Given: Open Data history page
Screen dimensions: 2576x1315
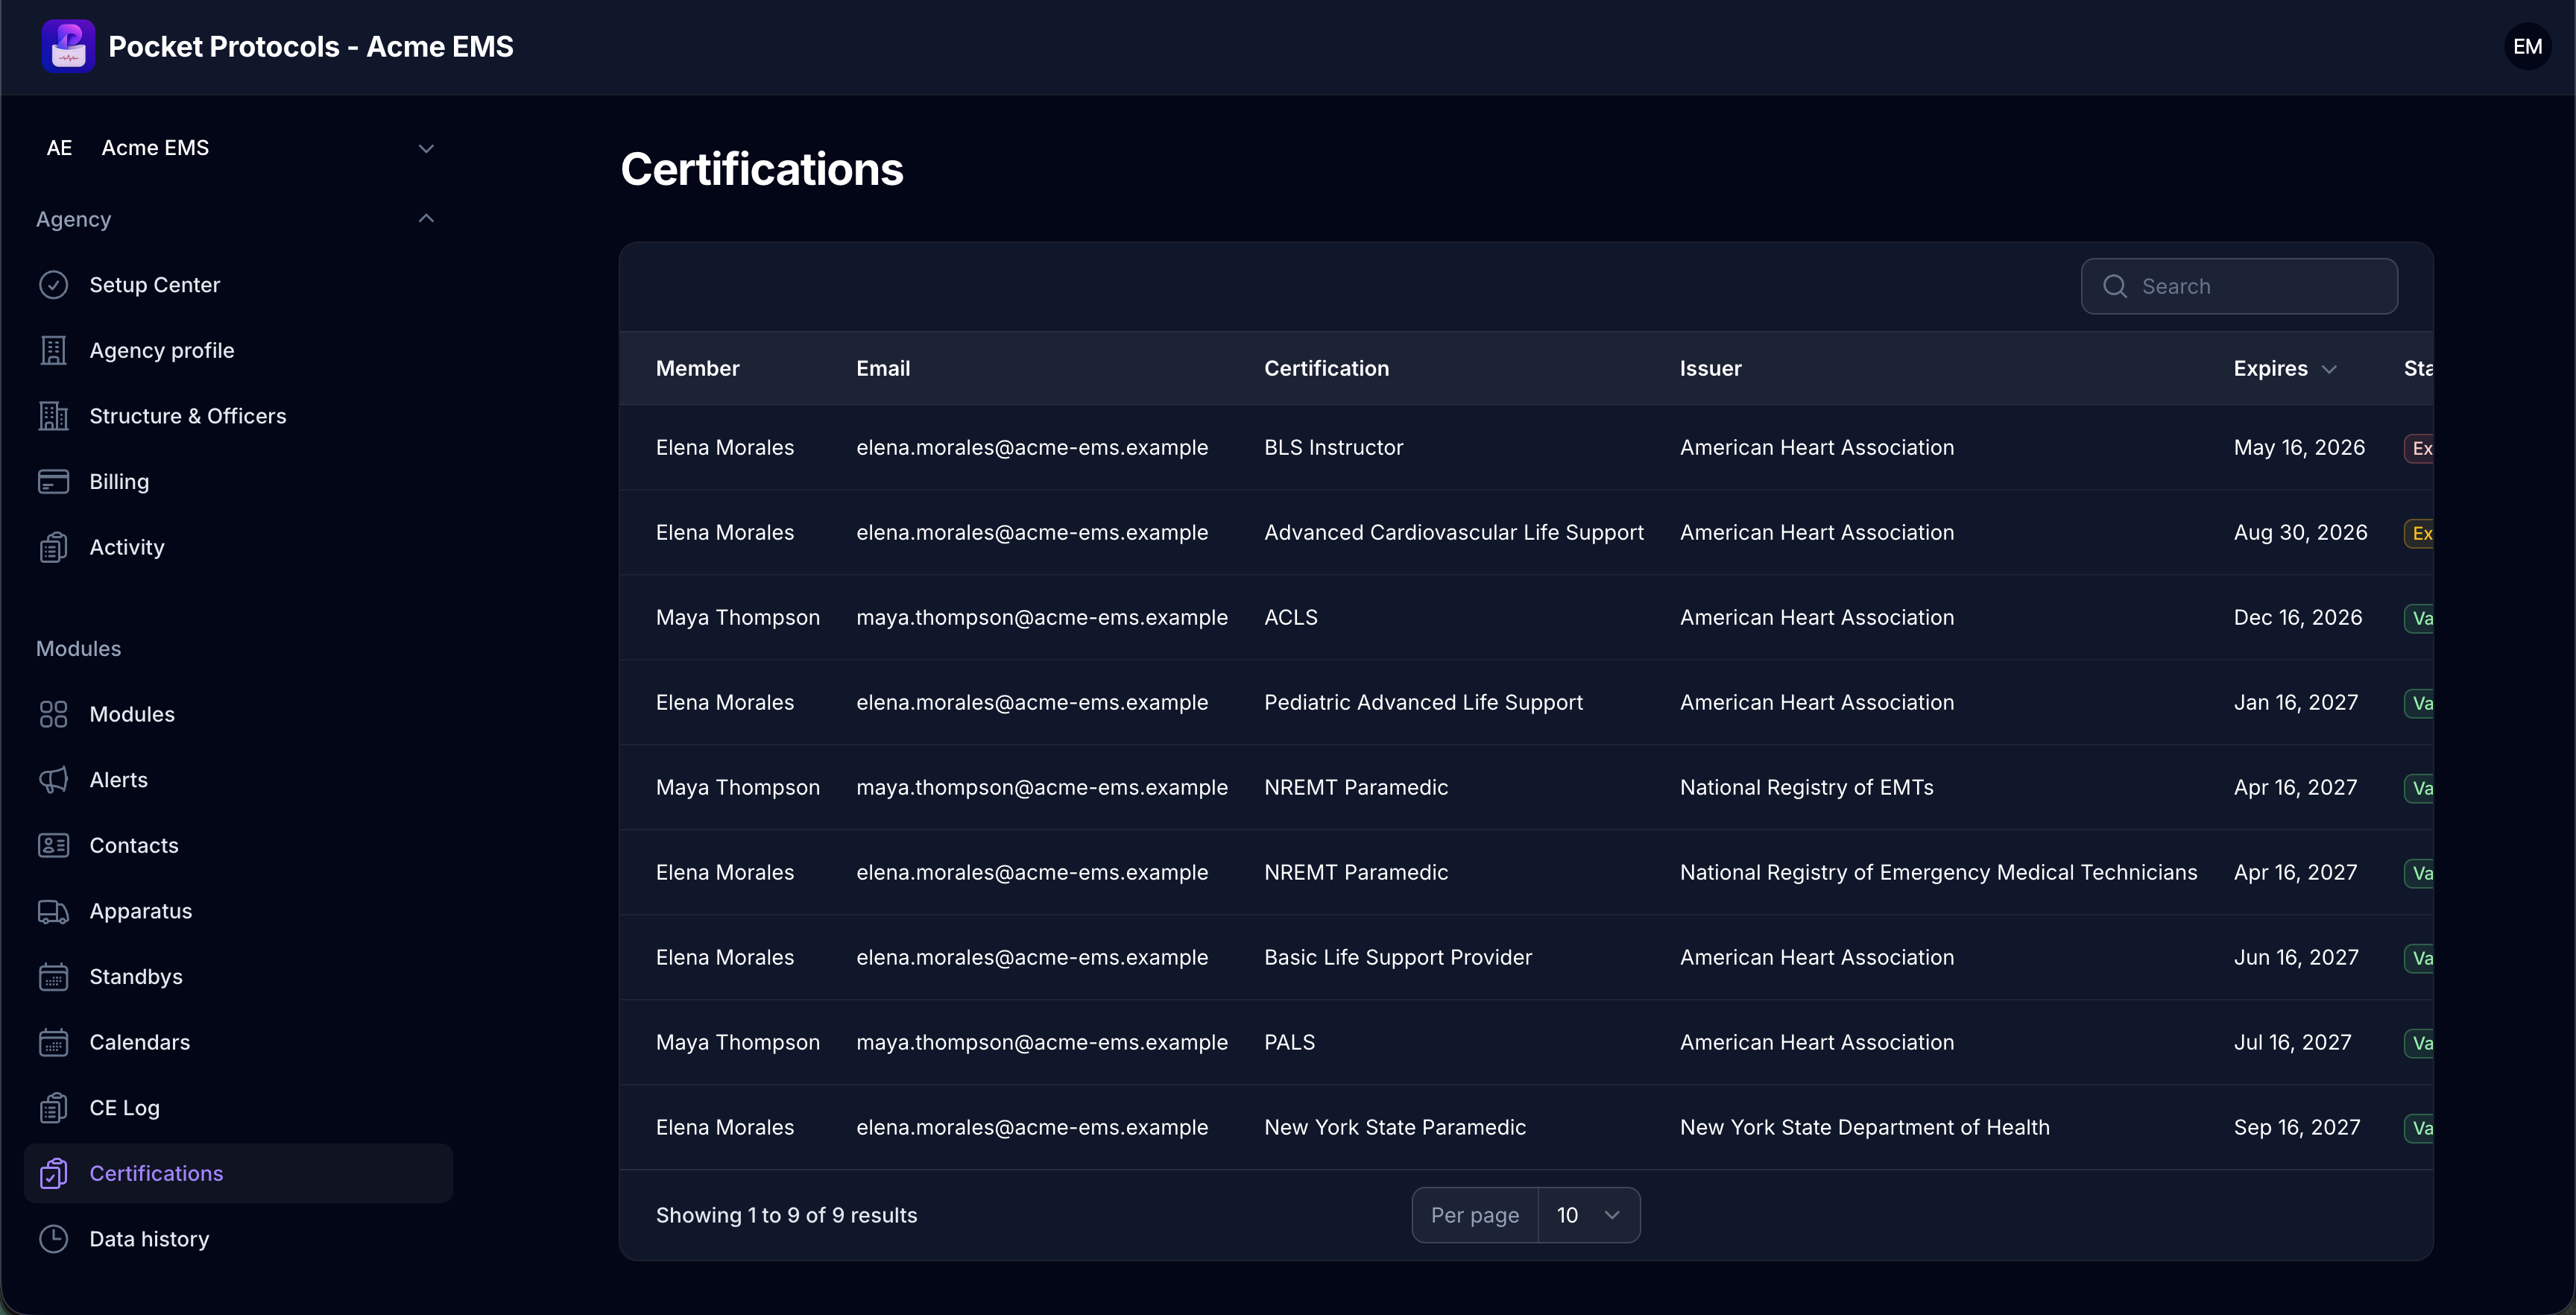Looking at the screenshot, I should click(238, 1239).
